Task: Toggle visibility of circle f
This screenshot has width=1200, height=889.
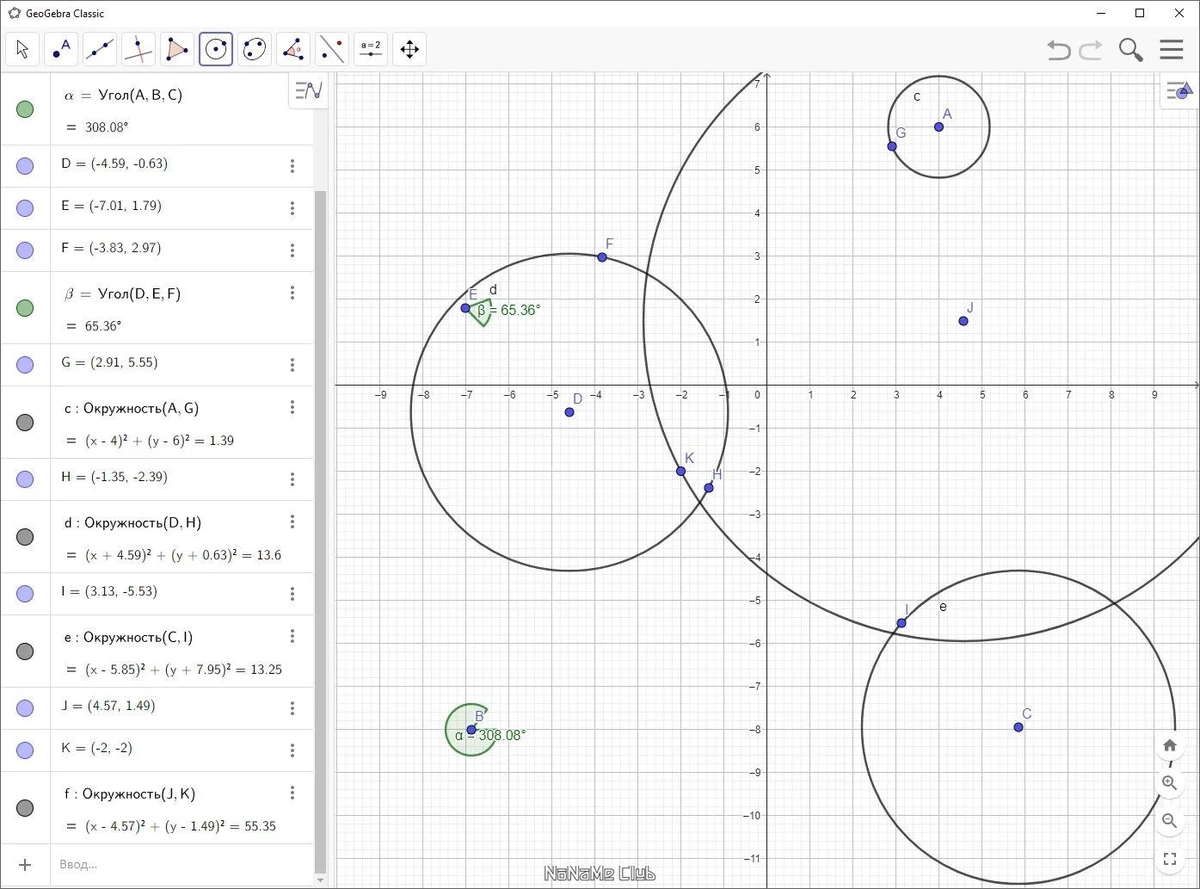Action: (25, 808)
